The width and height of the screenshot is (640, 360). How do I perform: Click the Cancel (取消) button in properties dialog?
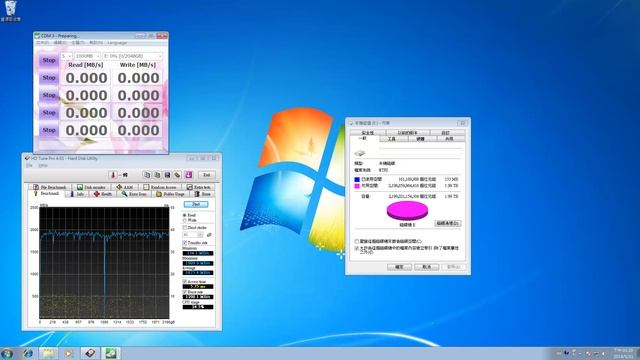[427, 267]
